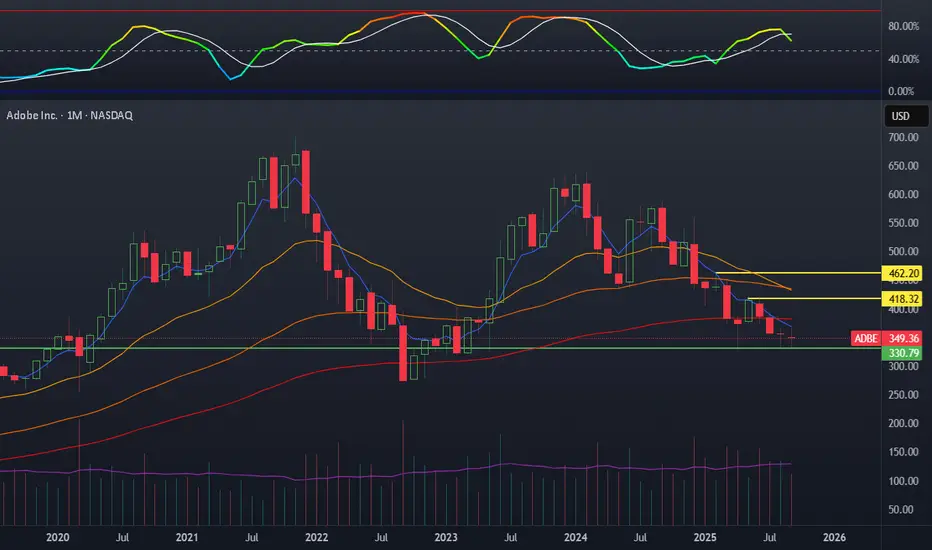Click the 650.00 price axis label
This screenshot has height=550, width=932.
(x=903, y=166)
